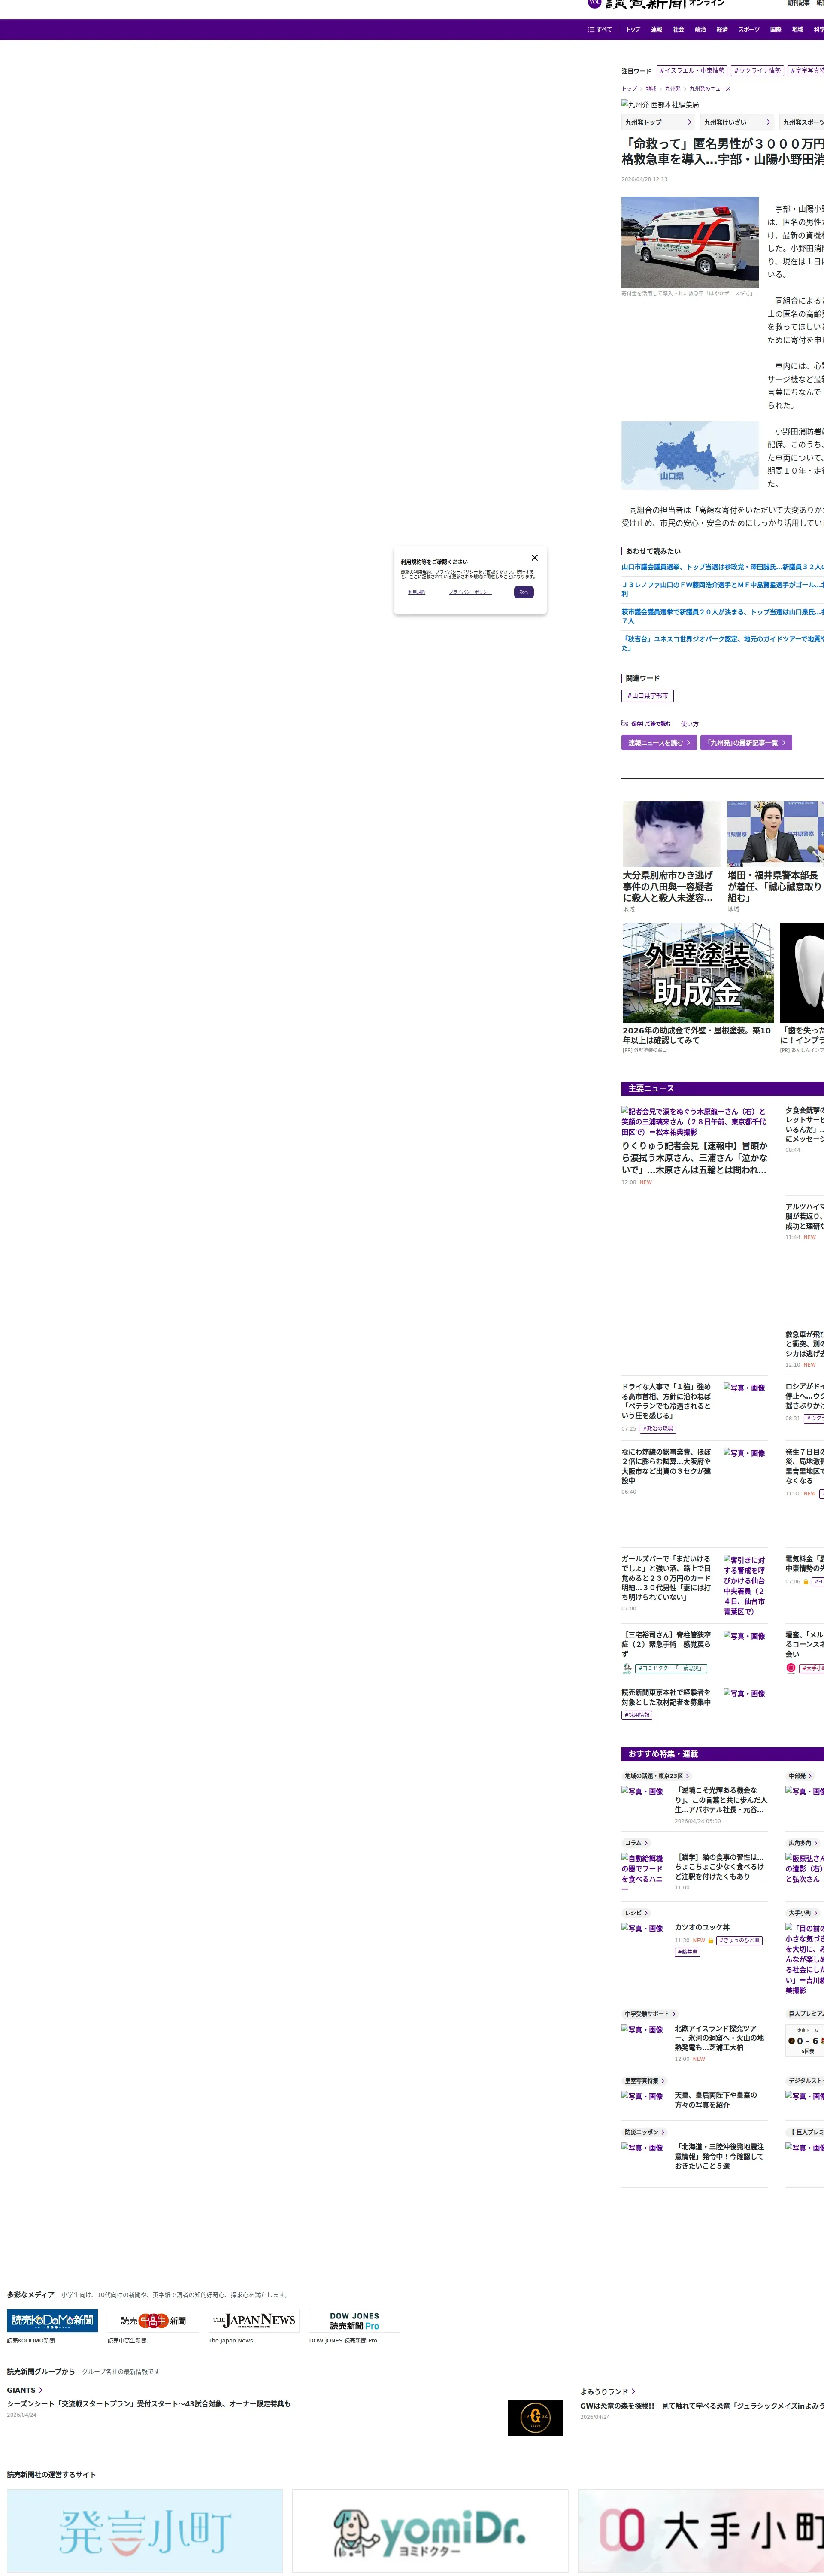
Task: Open the ドライな人事で「１強」 article
Action: click(667, 1401)
